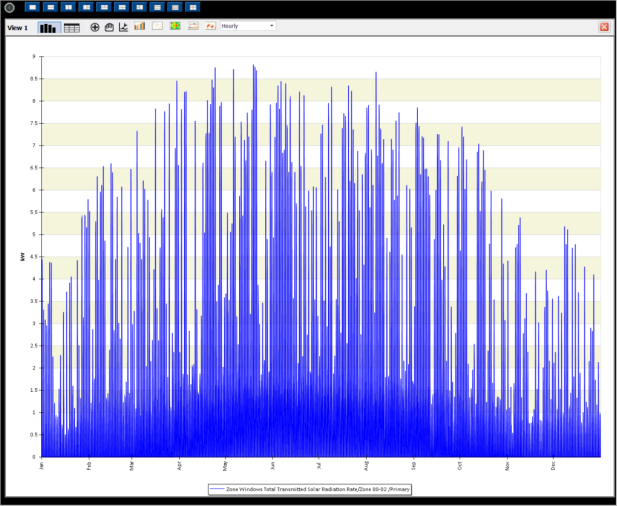Click the round button at top-left corner
617x506 pixels.
point(9,7)
